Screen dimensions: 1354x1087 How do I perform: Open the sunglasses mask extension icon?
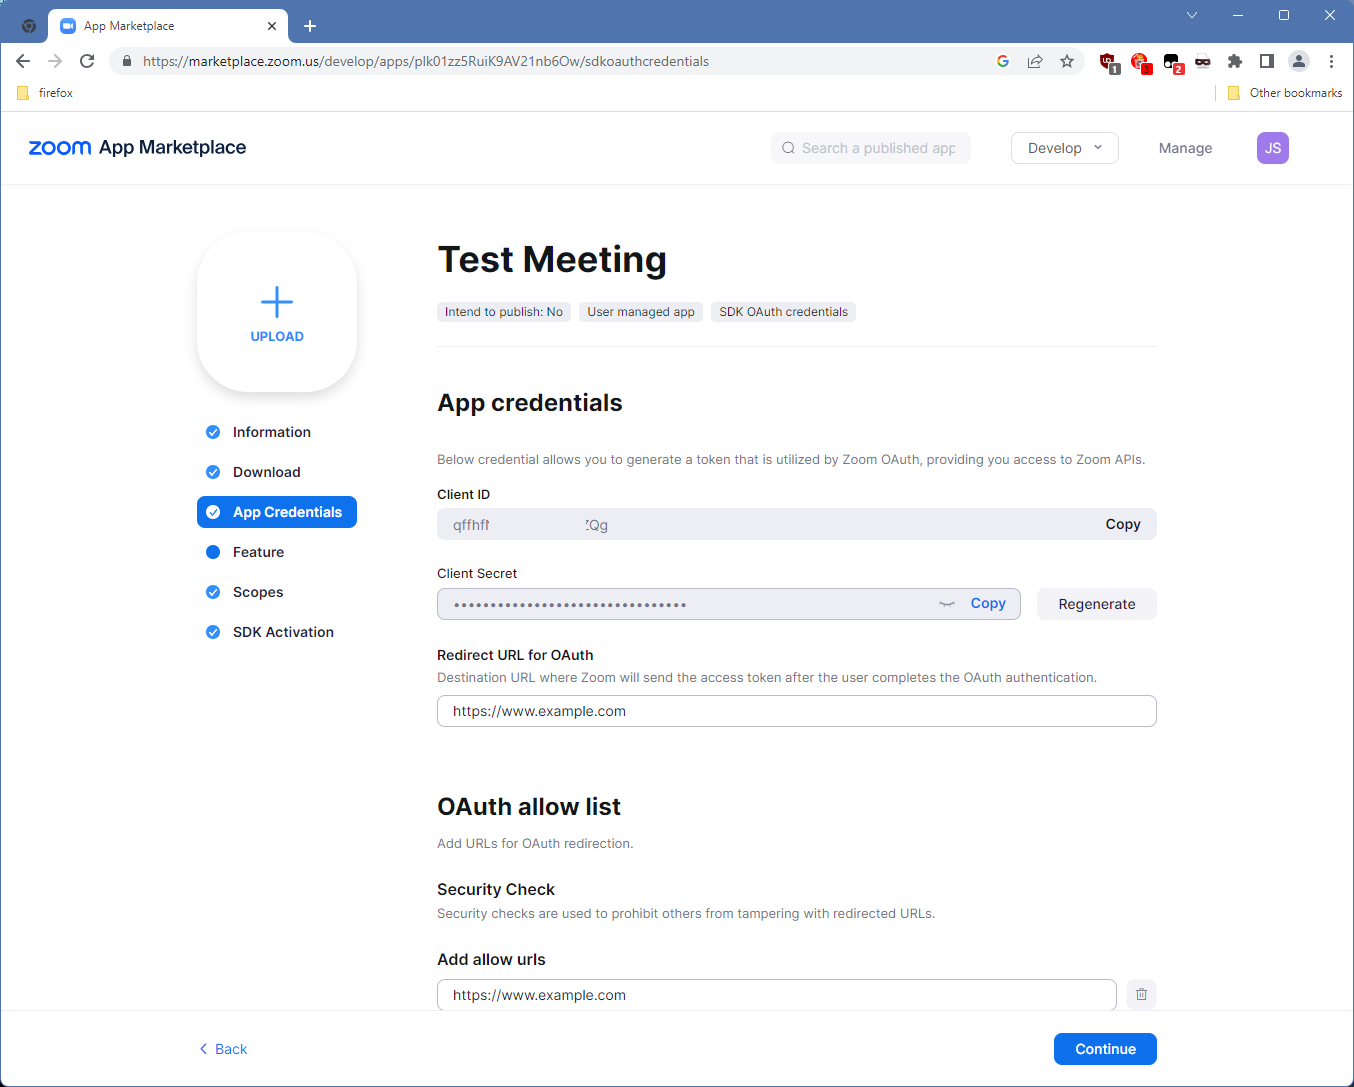(1203, 61)
